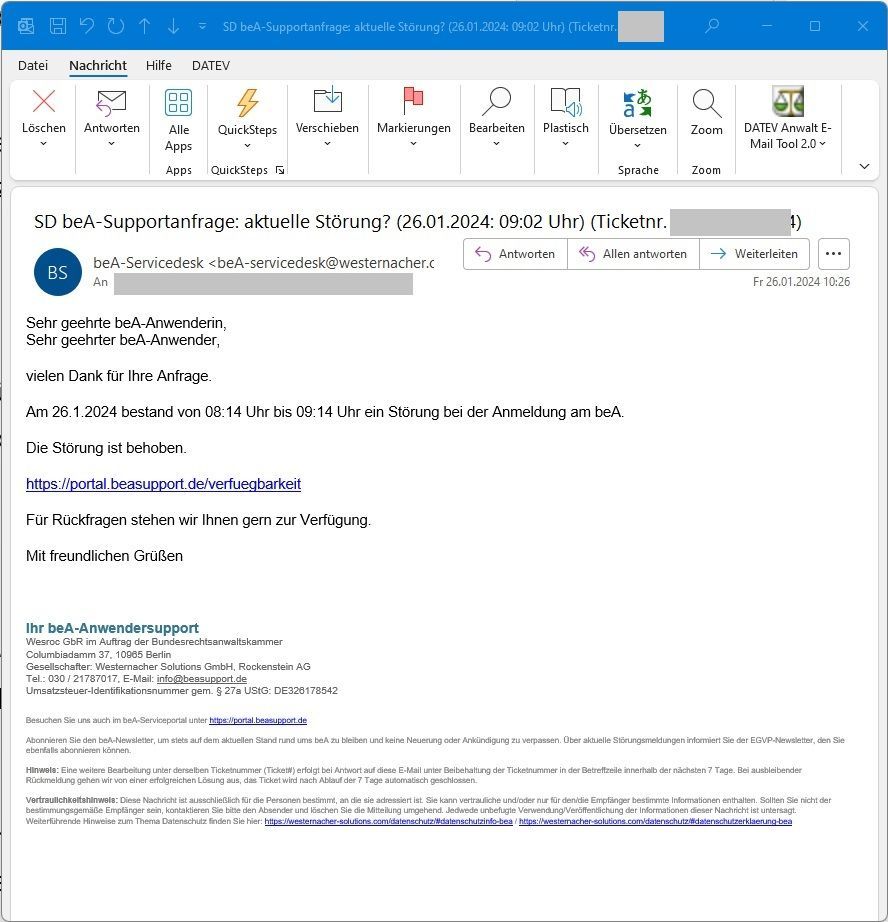Go to previous item with up arrow
Viewport: 888px width, 922px height.
click(x=145, y=26)
